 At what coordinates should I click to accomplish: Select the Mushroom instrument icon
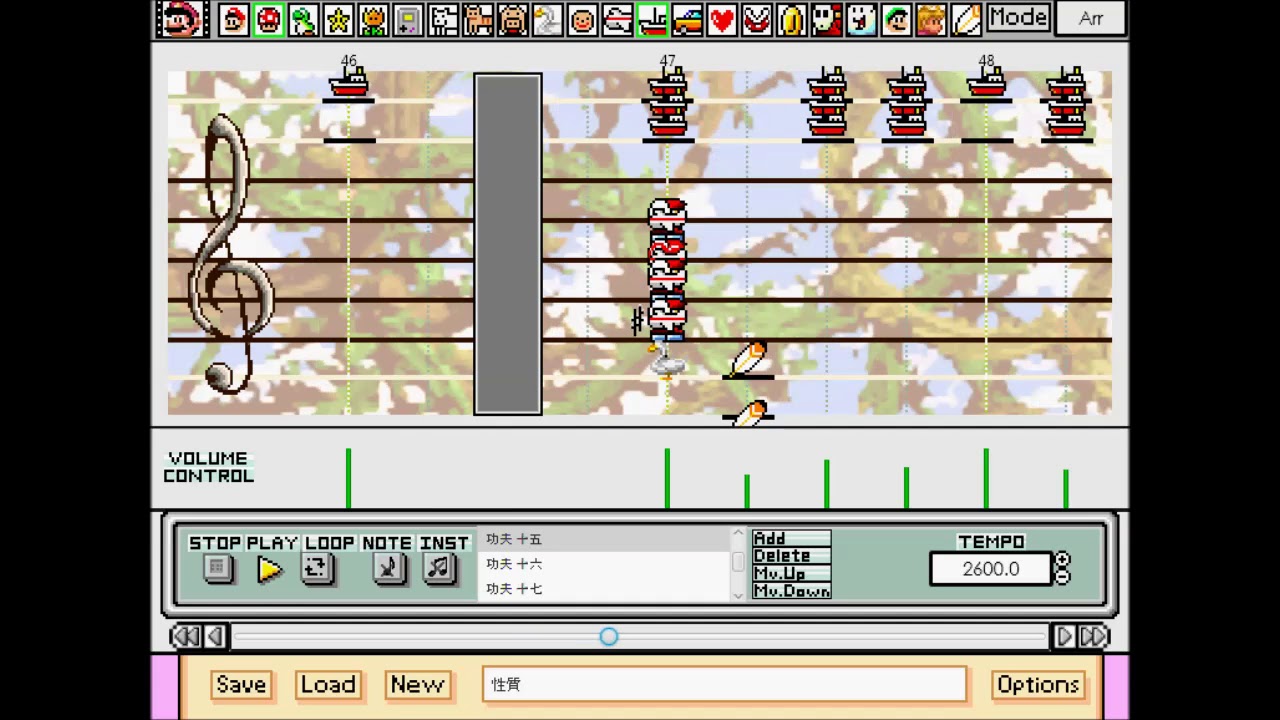tap(268, 19)
